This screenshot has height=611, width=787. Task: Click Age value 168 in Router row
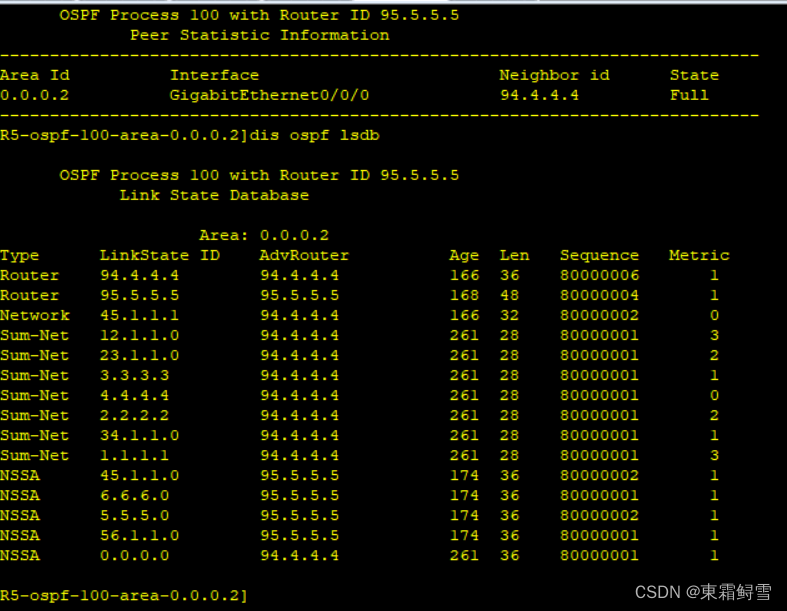point(464,295)
